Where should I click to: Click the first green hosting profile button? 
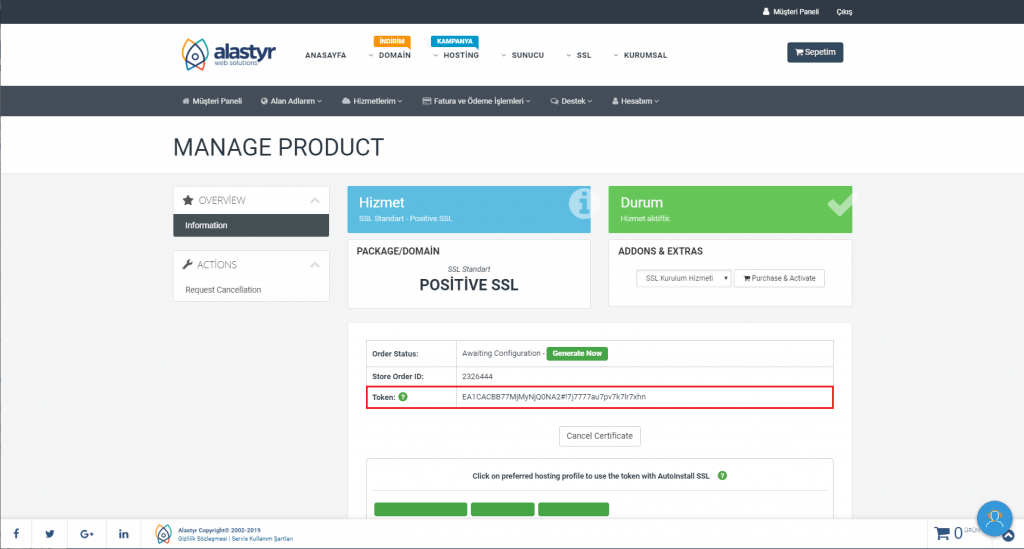421,509
